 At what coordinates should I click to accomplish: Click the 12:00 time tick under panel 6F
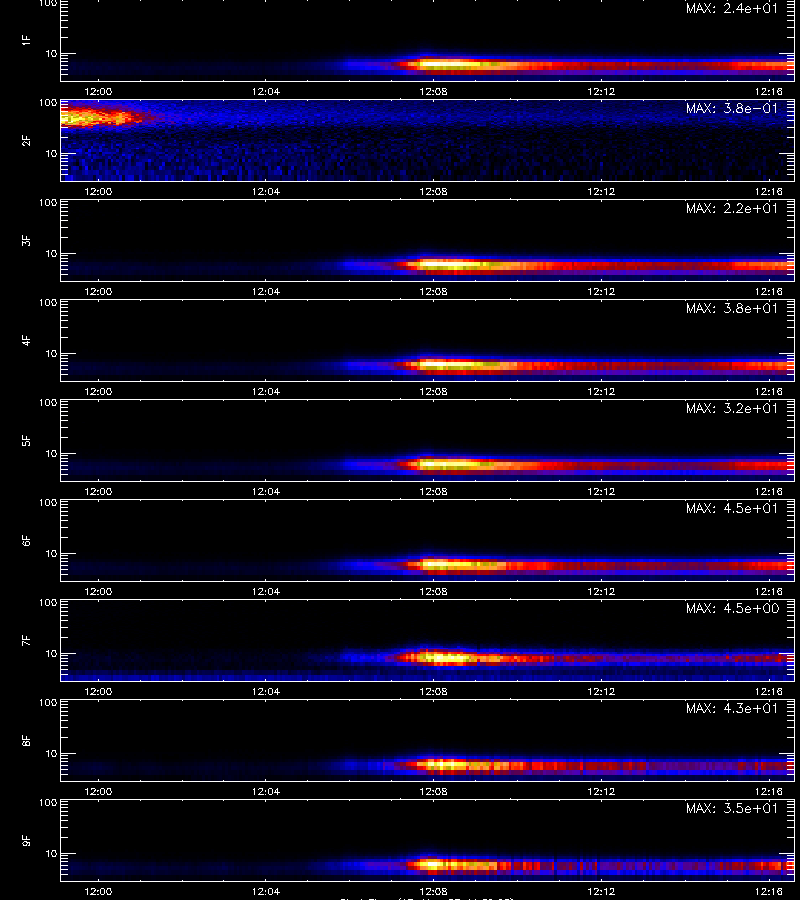pos(98,591)
